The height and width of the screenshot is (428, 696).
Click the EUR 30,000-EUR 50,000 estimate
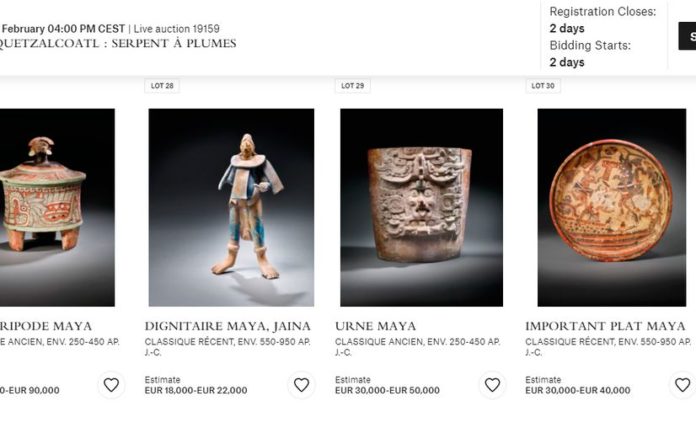coord(387,390)
